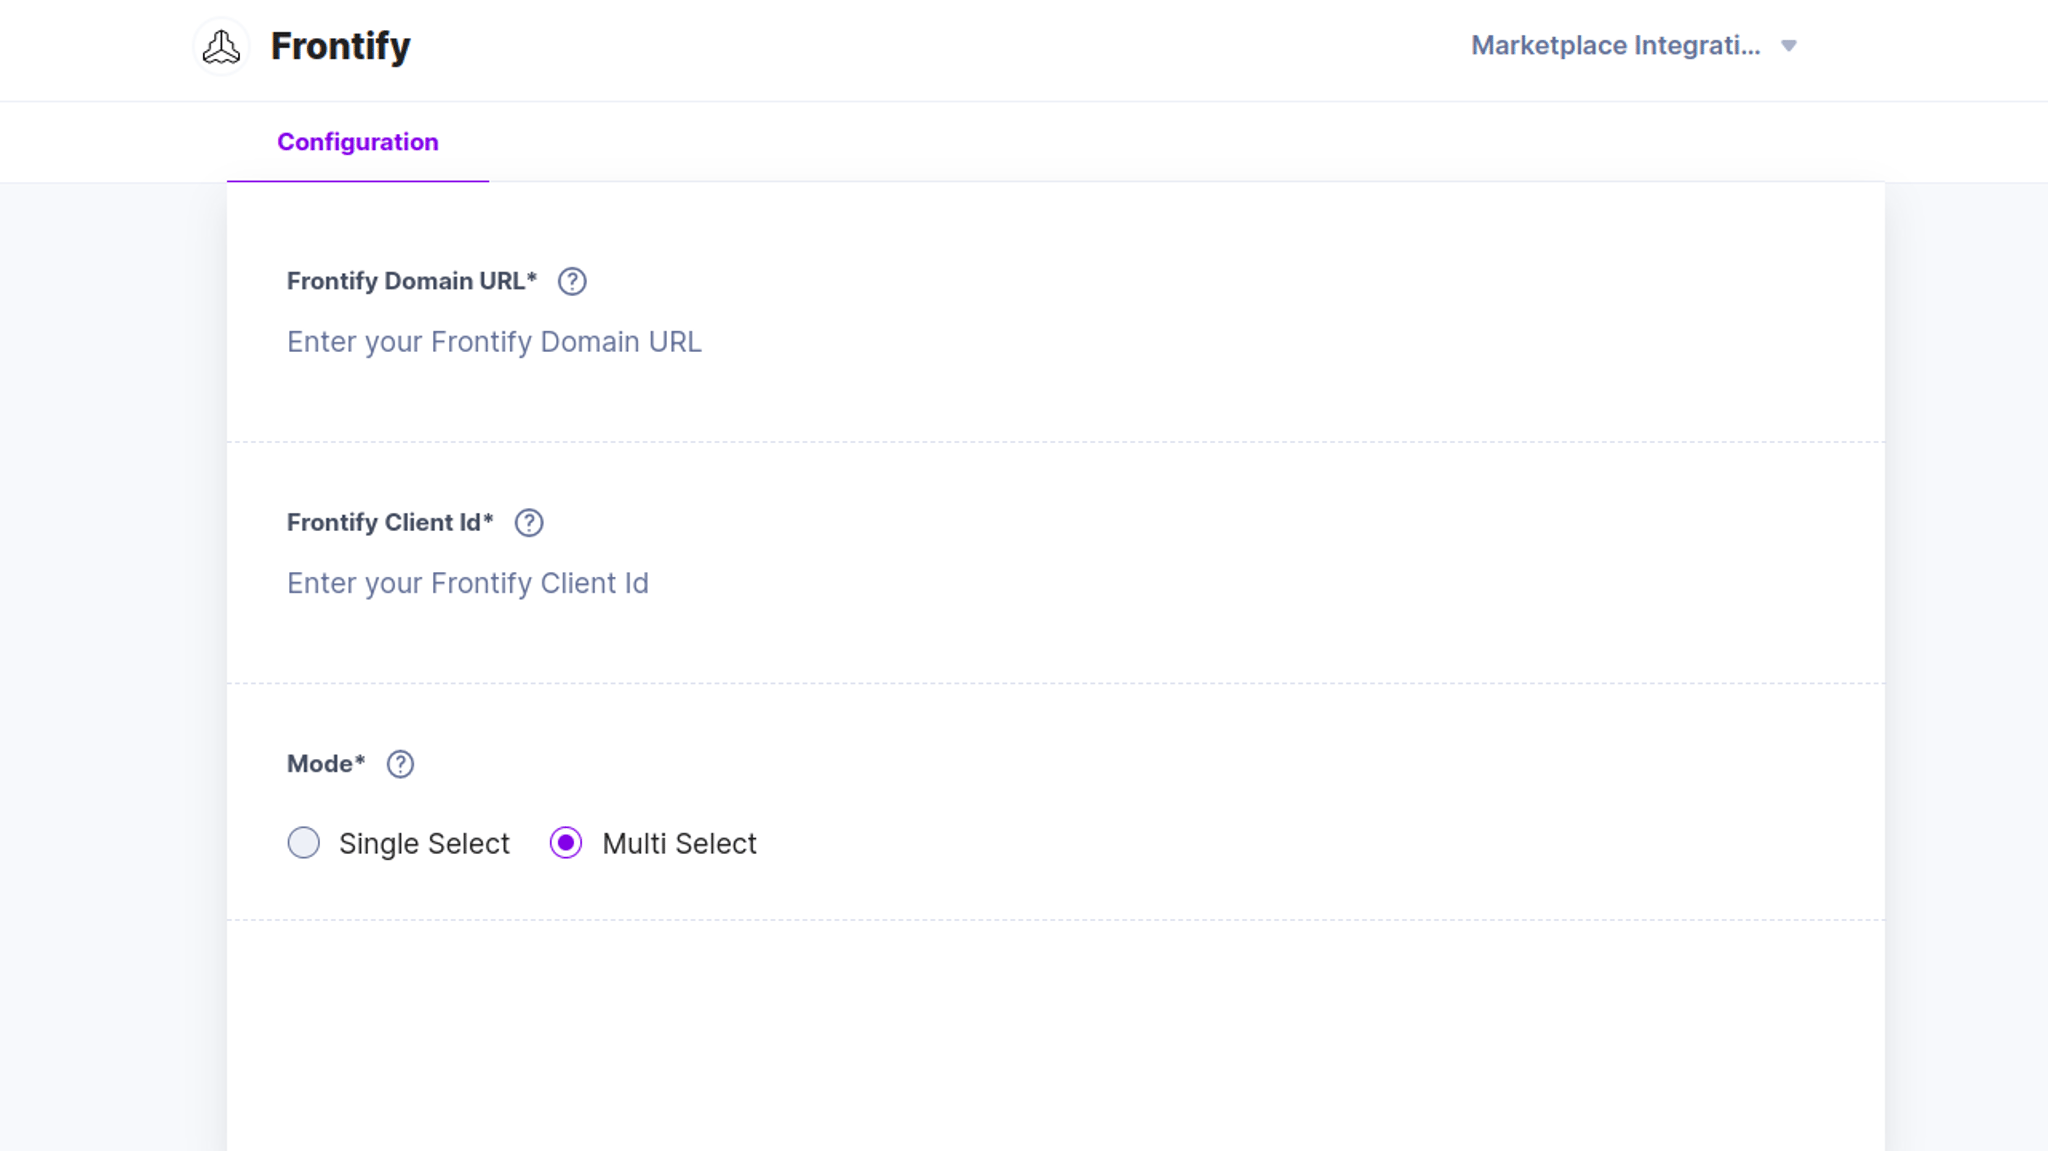2048x1151 pixels.
Task: Select the Single Select radio option
Action: coord(303,843)
